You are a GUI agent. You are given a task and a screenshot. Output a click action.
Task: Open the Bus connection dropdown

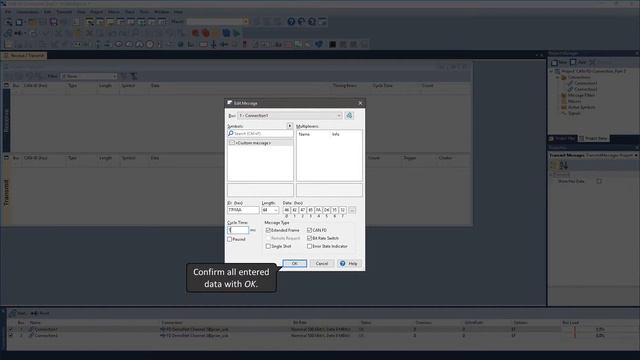pyautogui.click(x=290, y=116)
